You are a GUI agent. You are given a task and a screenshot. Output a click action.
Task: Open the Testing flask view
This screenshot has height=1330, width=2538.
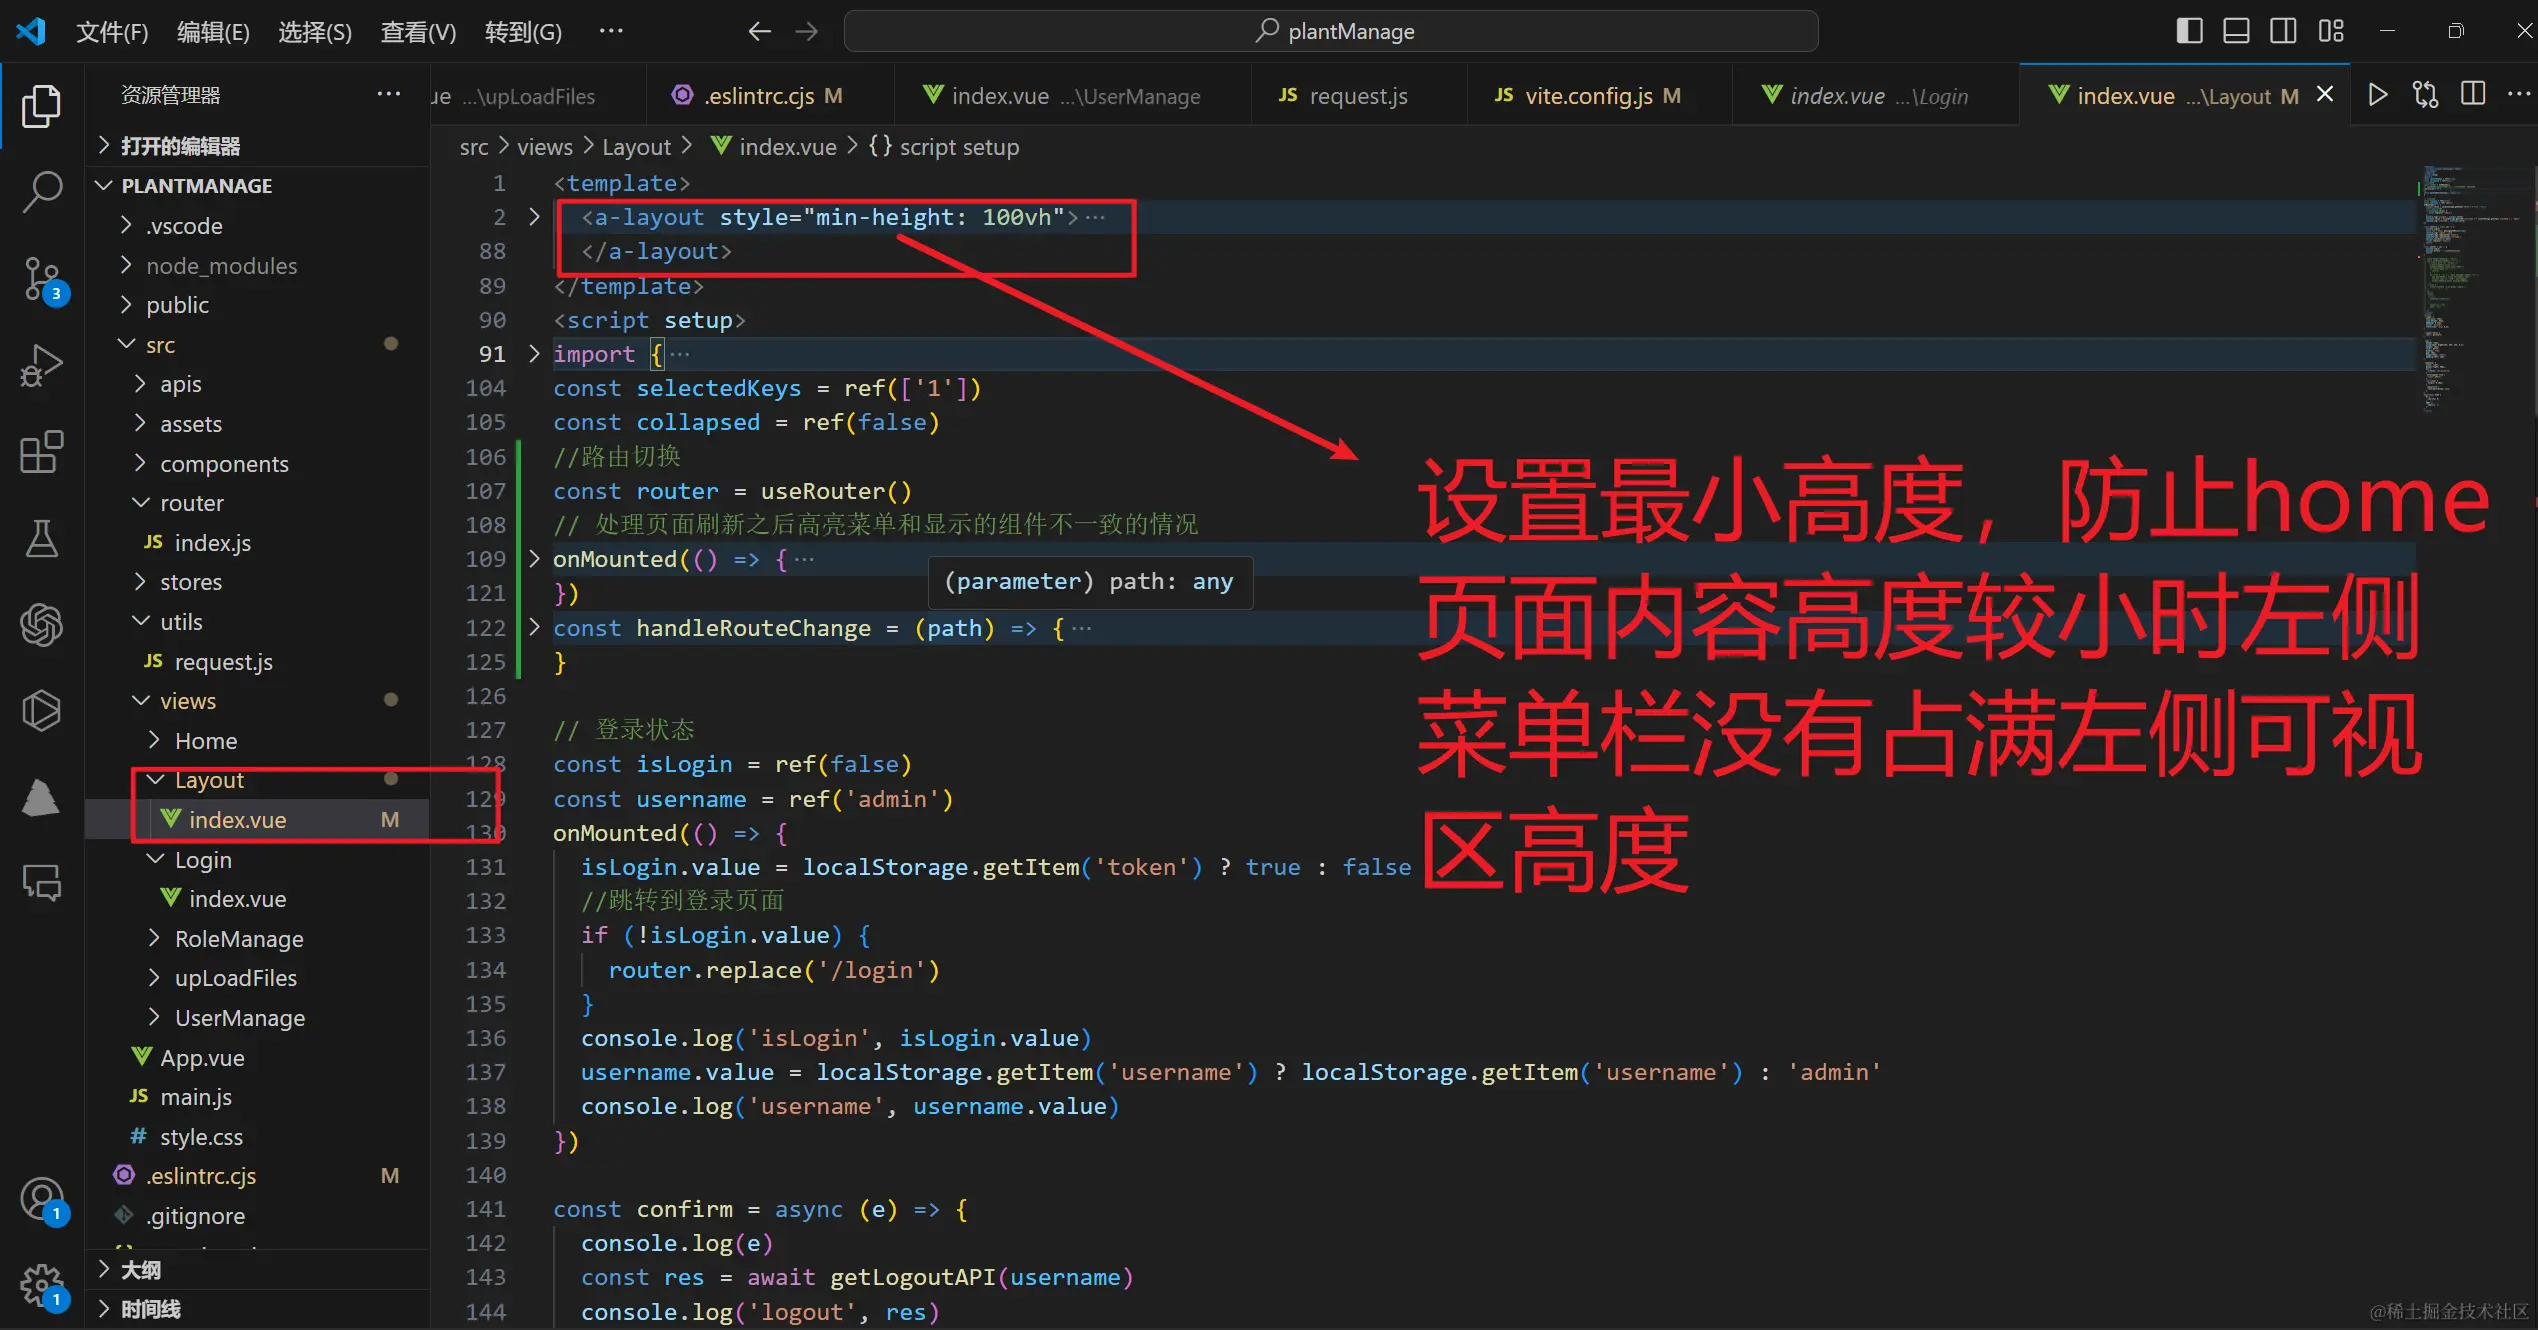(x=41, y=538)
